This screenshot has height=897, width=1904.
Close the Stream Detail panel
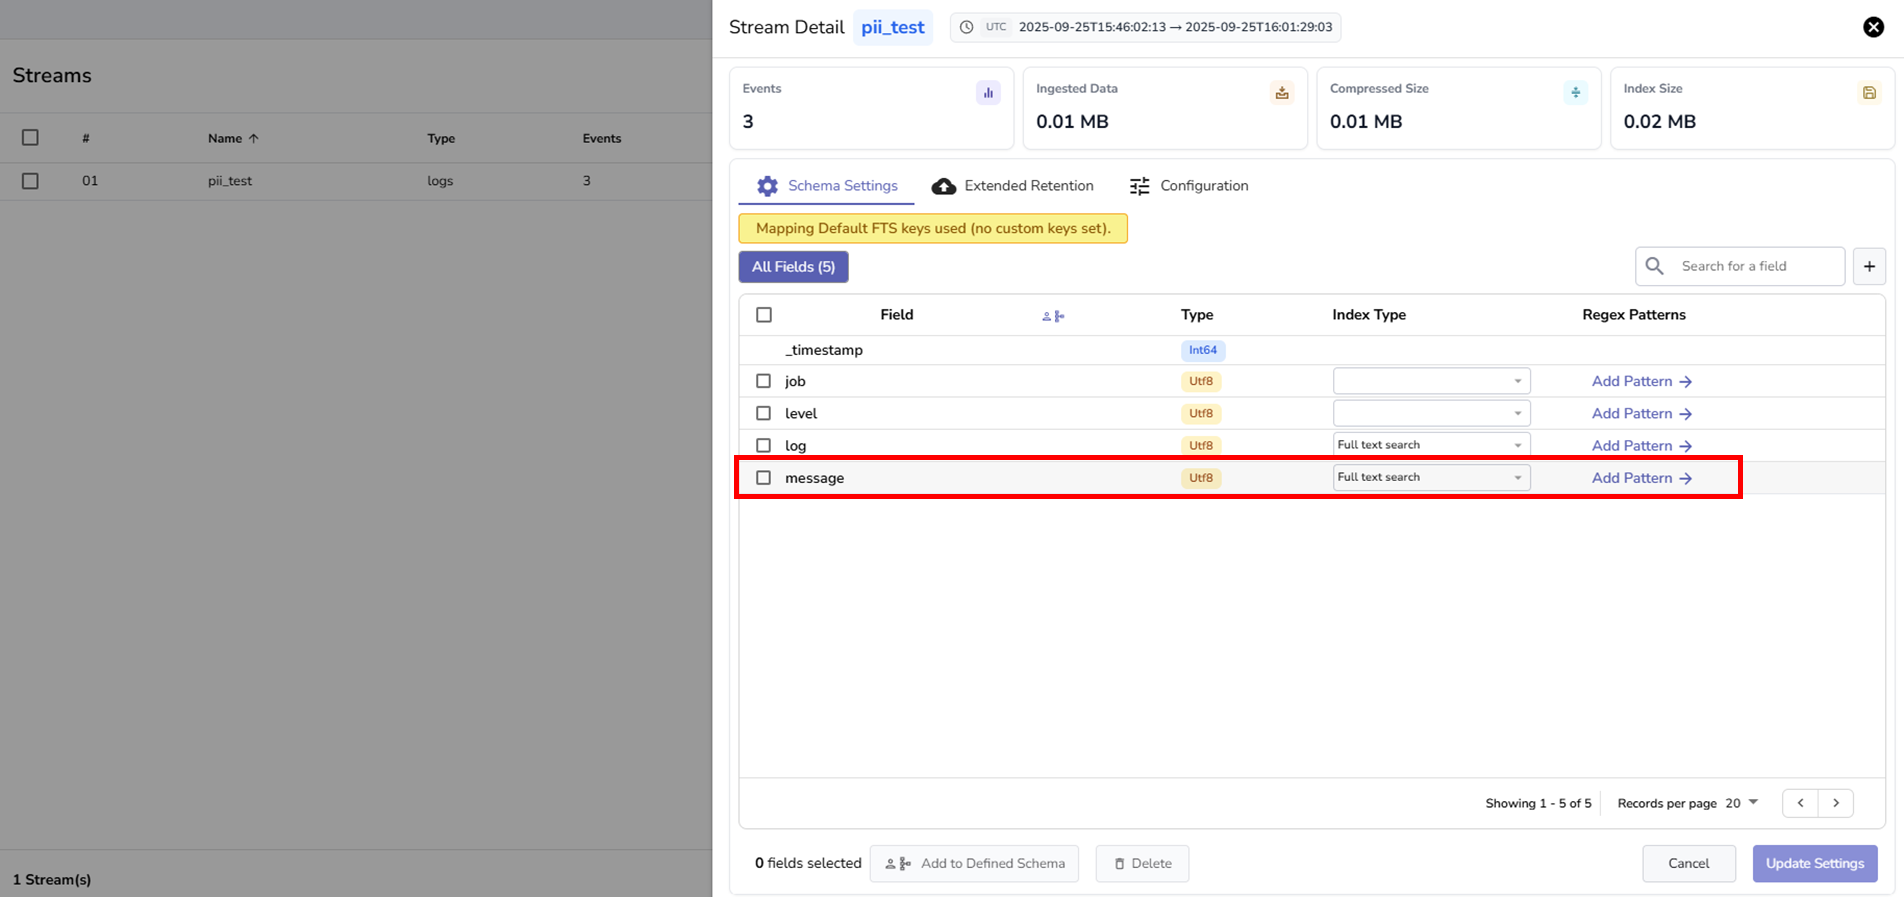coord(1873,27)
